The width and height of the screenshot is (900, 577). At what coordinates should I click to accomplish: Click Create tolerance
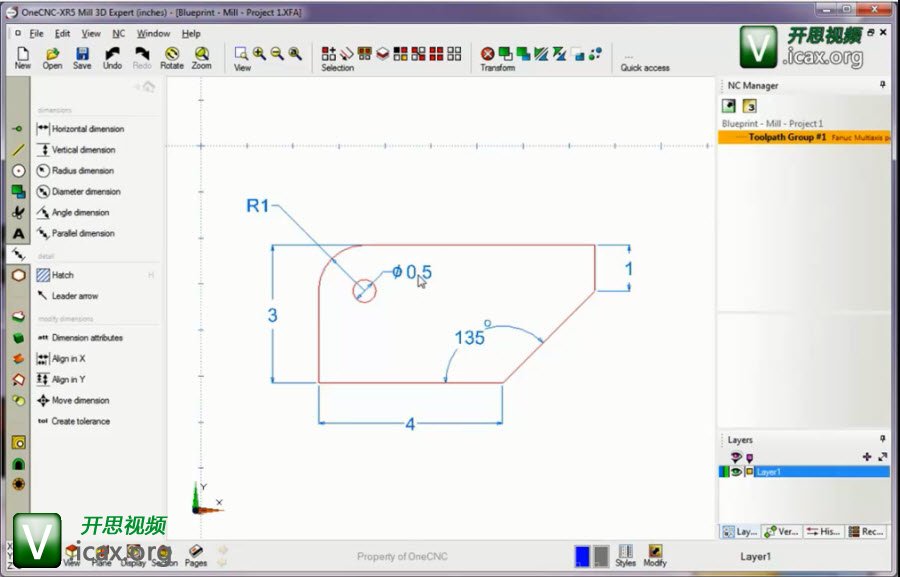point(73,421)
